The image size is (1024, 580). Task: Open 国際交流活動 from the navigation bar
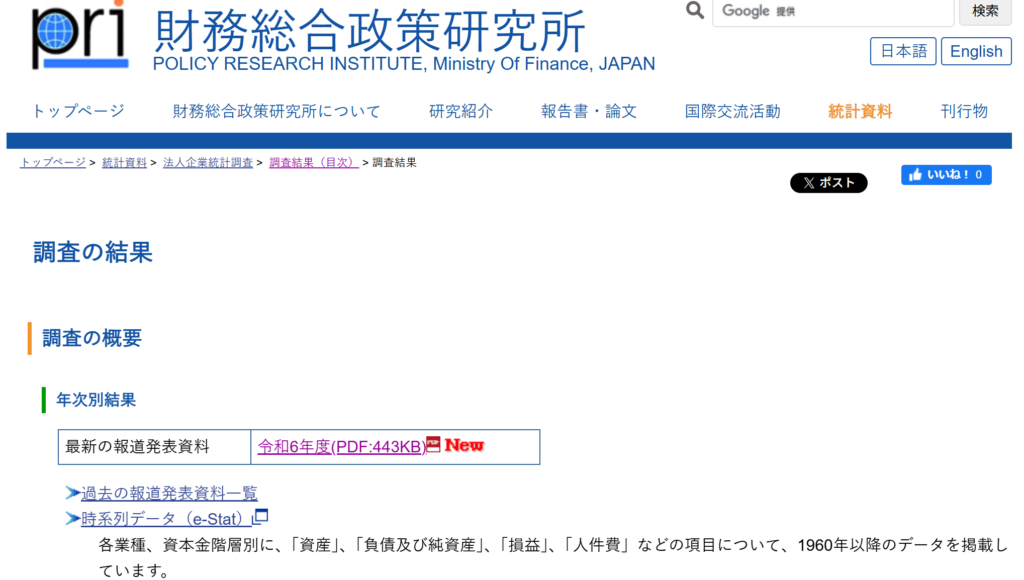tap(732, 111)
